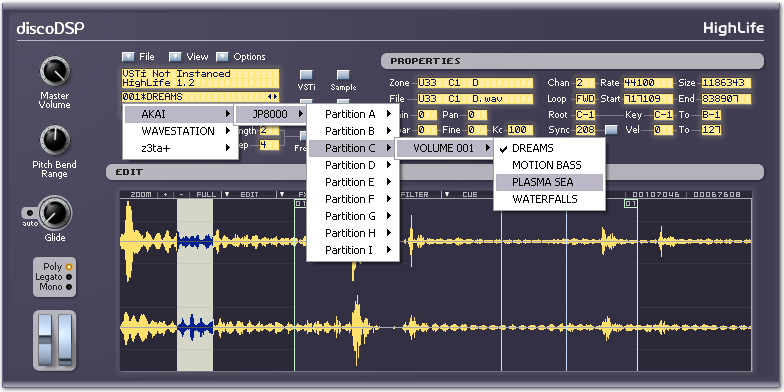Click the Pan value field

click(x=478, y=115)
